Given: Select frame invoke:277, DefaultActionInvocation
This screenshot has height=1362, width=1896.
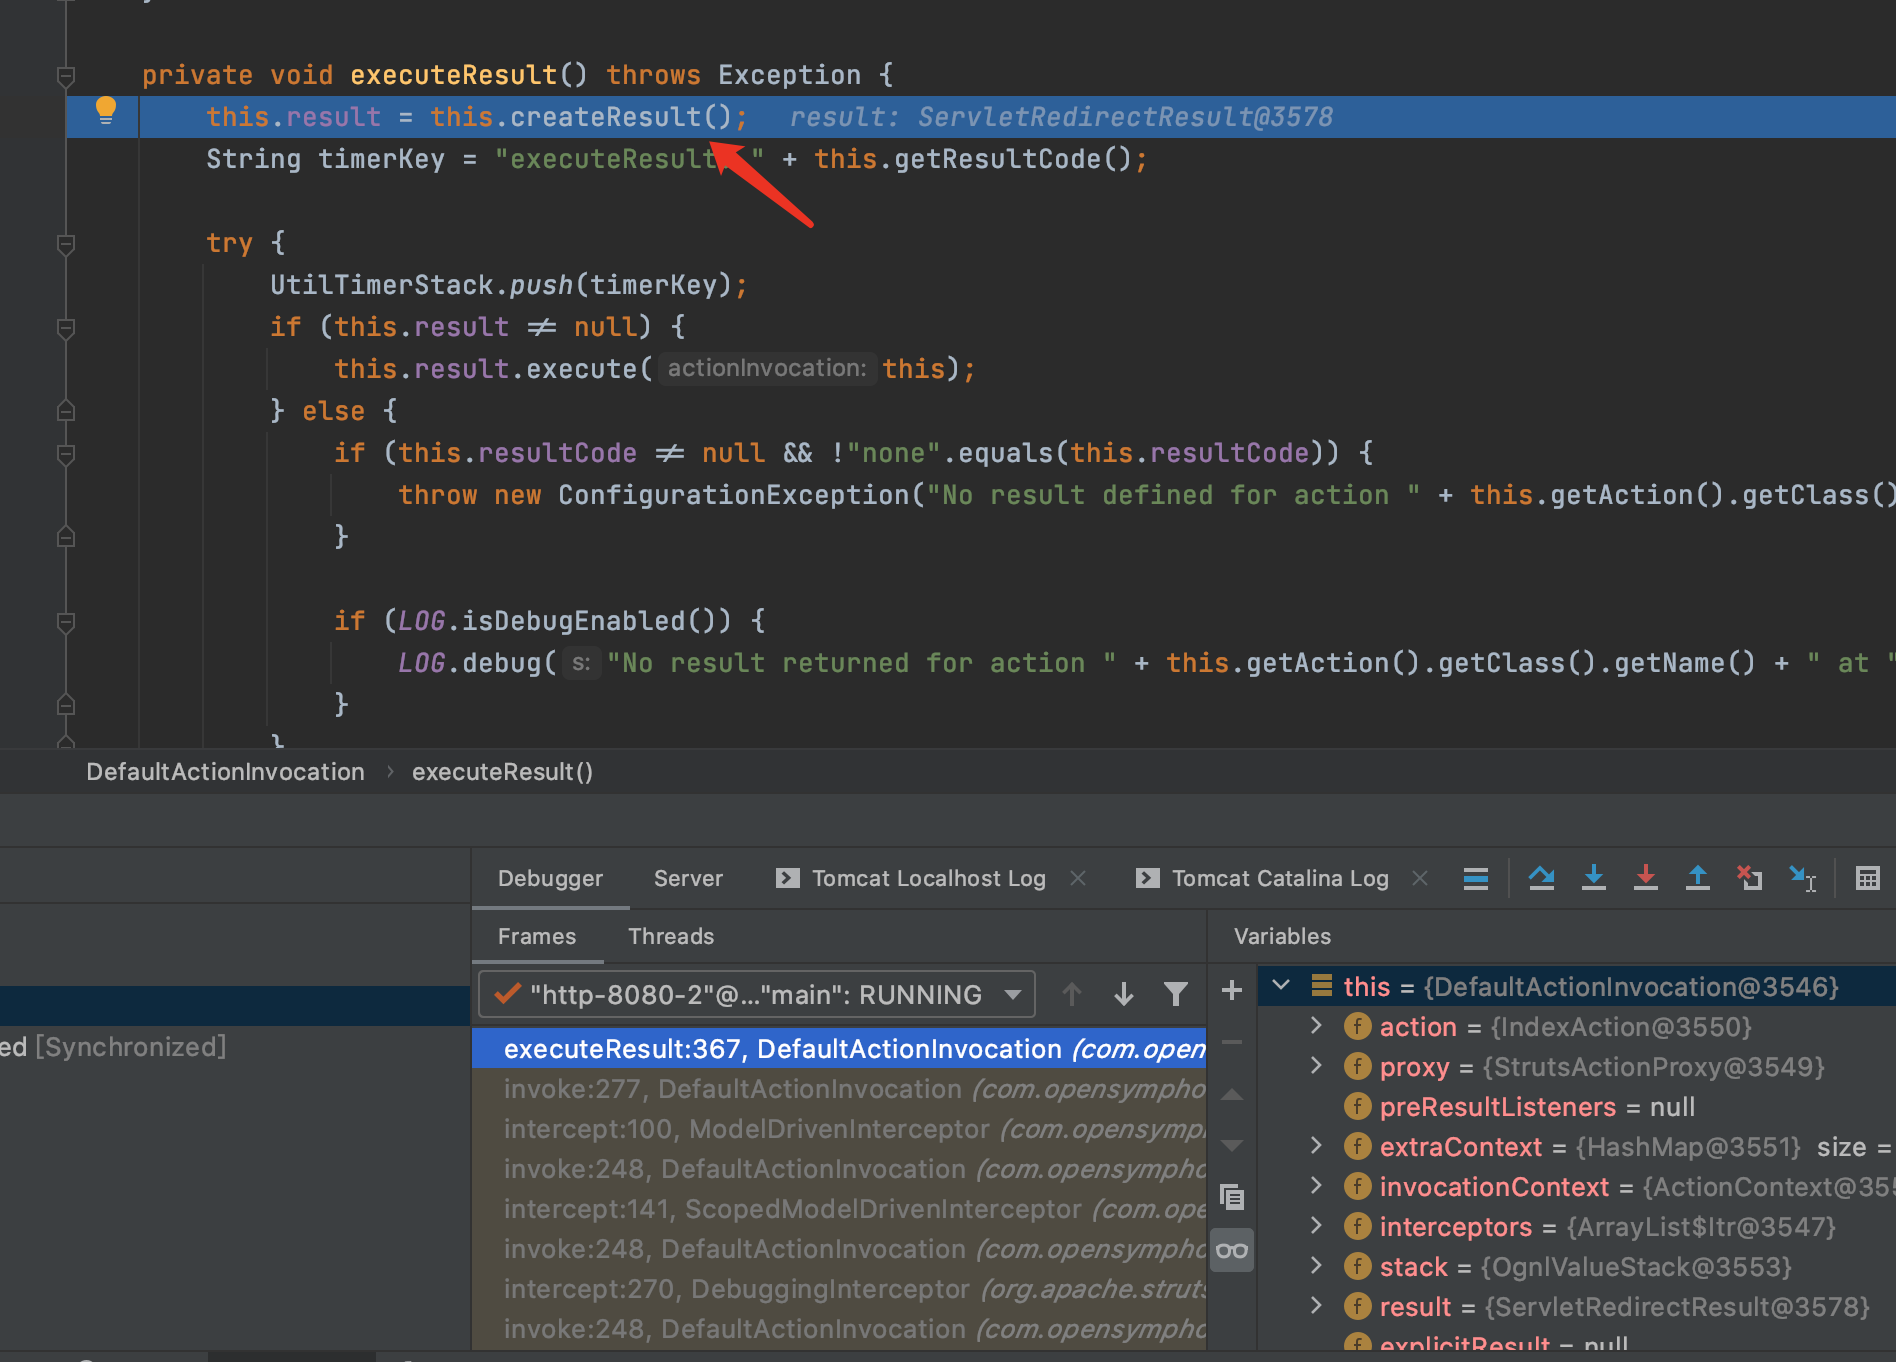Looking at the screenshot, I should tap(839, 1088).
